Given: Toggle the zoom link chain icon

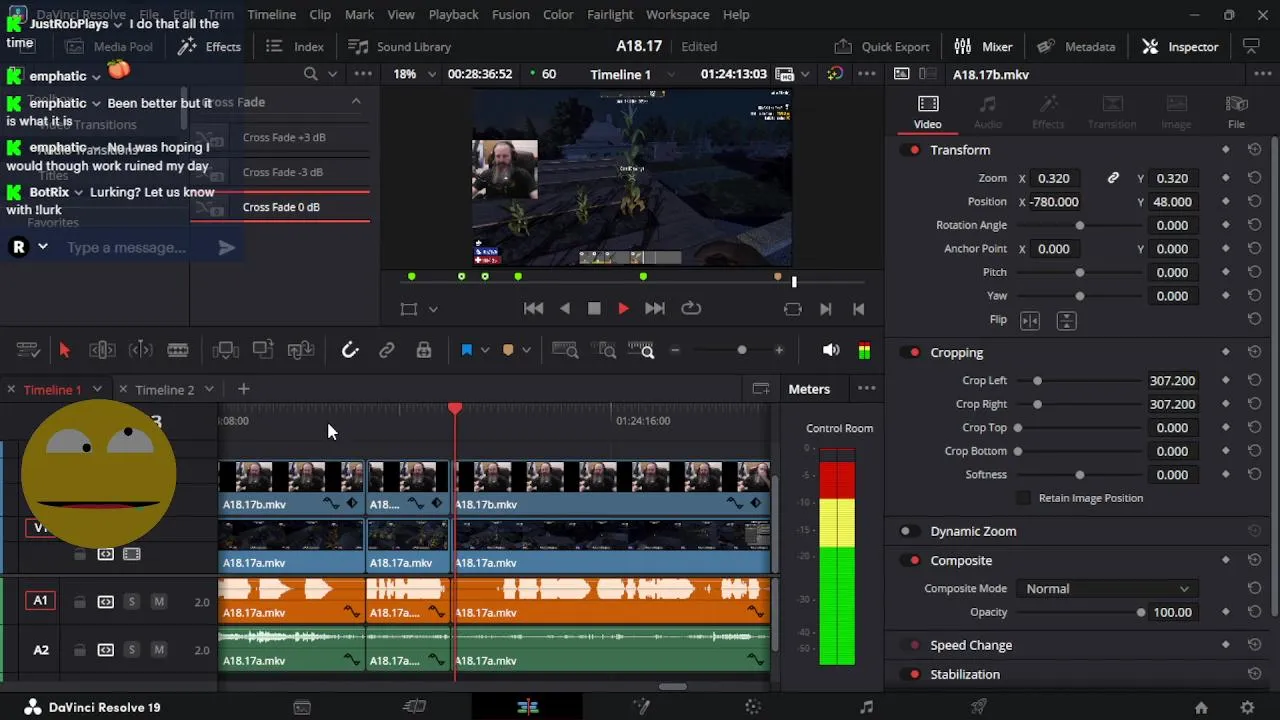Looking at the screenshot, I should tap(1113, 178).
